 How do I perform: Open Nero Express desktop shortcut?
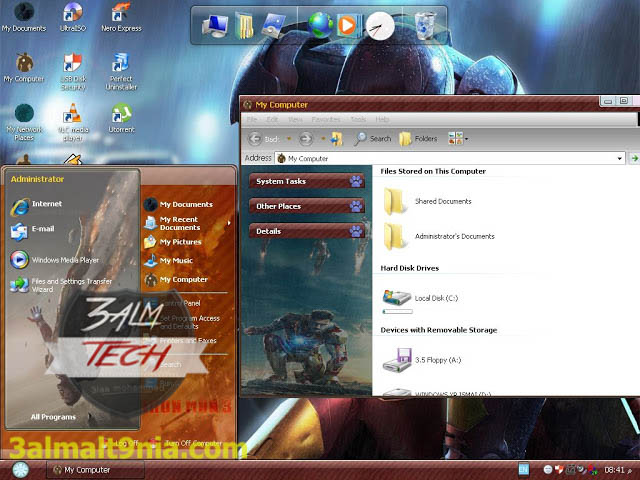121,17
